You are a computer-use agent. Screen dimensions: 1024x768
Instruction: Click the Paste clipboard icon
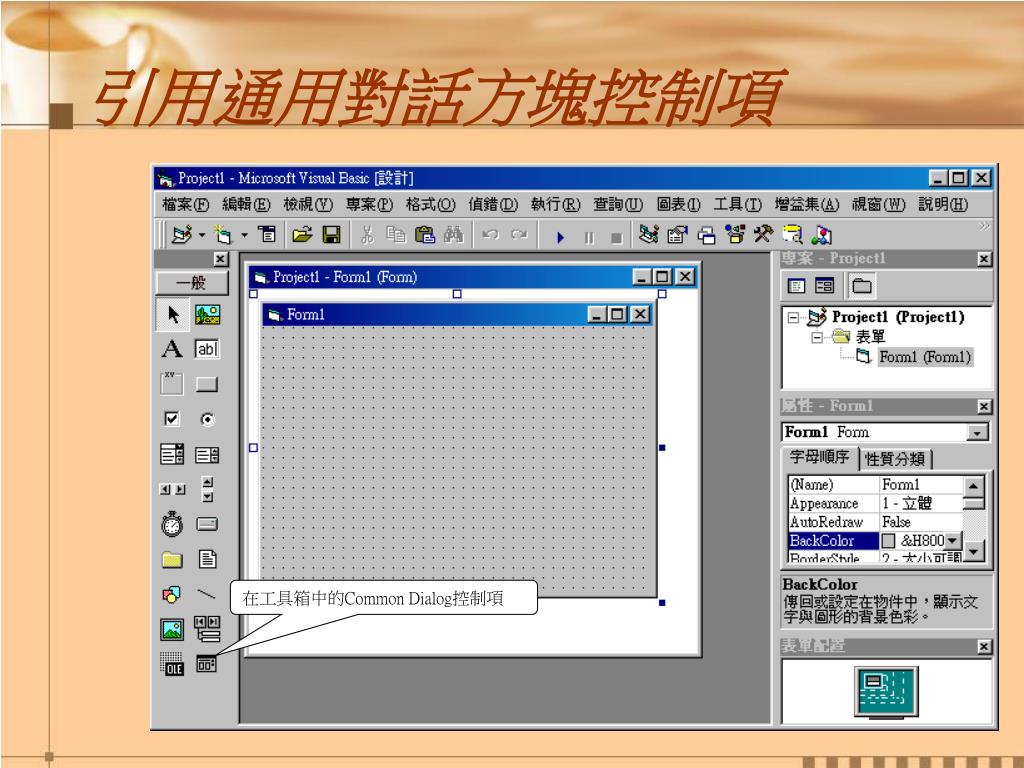point(424,235)
